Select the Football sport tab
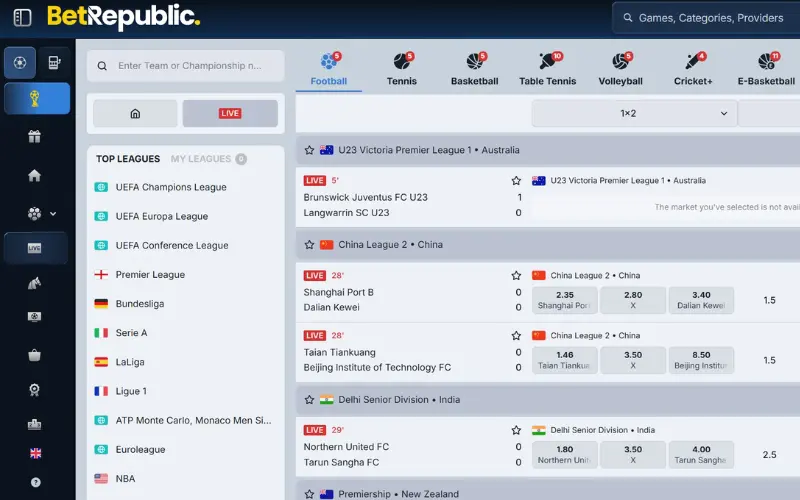 [329, 69]
